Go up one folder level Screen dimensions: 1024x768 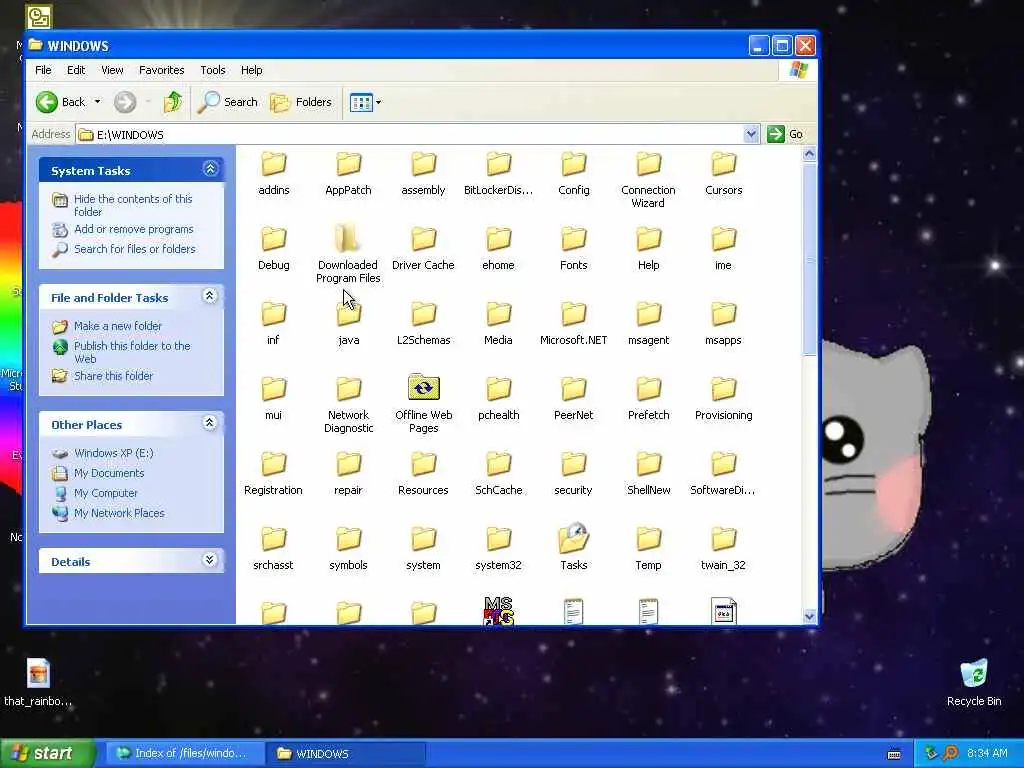[173, 102]
